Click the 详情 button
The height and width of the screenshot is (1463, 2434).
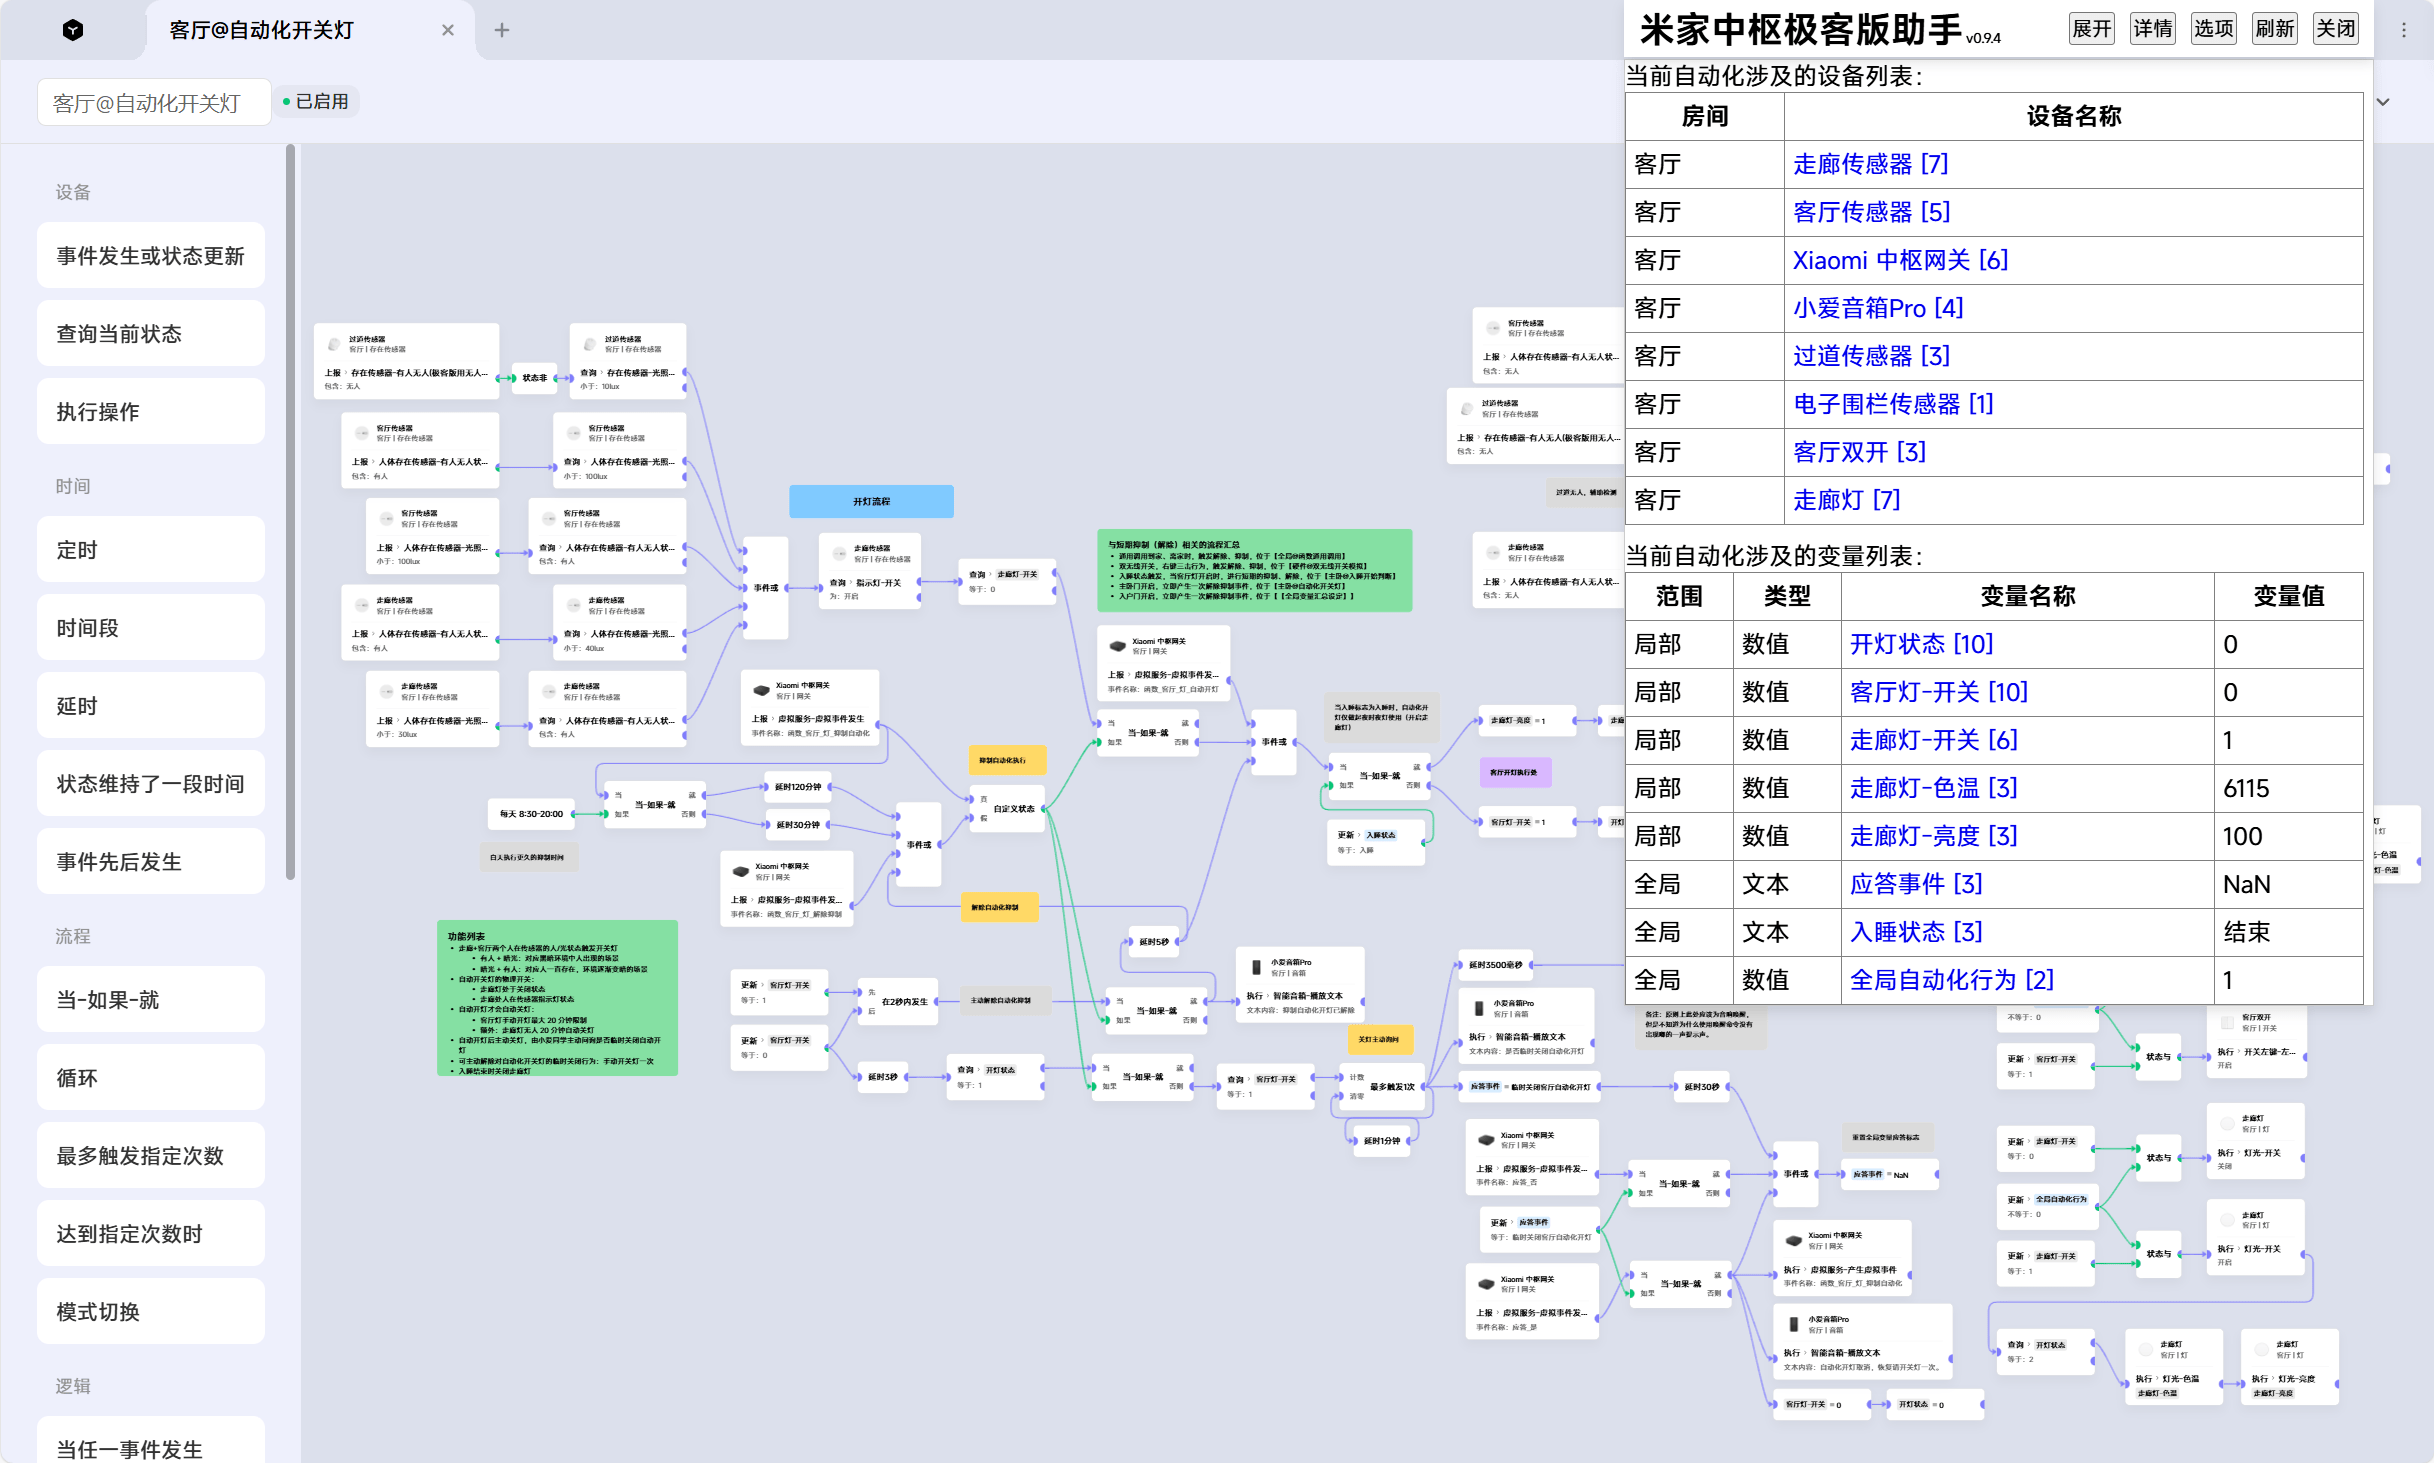pyautogui.click(x=2153, y=28)
